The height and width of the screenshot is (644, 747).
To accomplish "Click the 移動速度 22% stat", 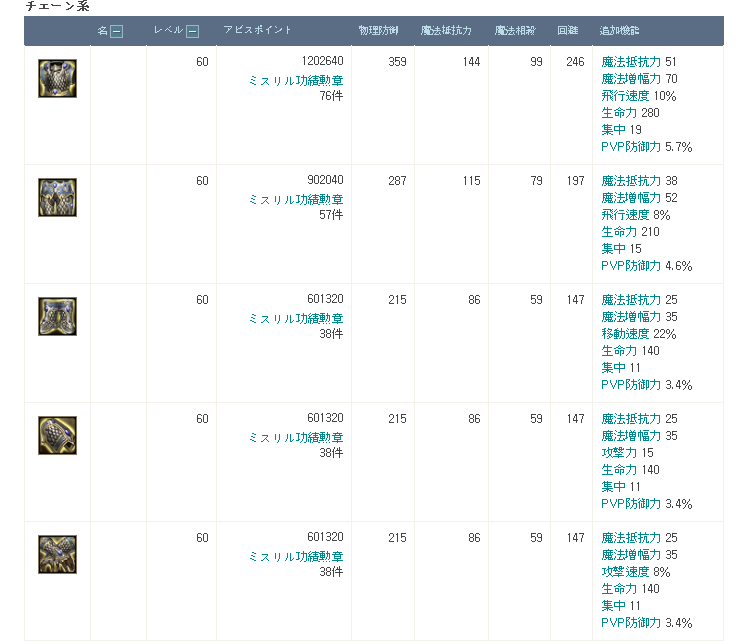I will 639,334.
